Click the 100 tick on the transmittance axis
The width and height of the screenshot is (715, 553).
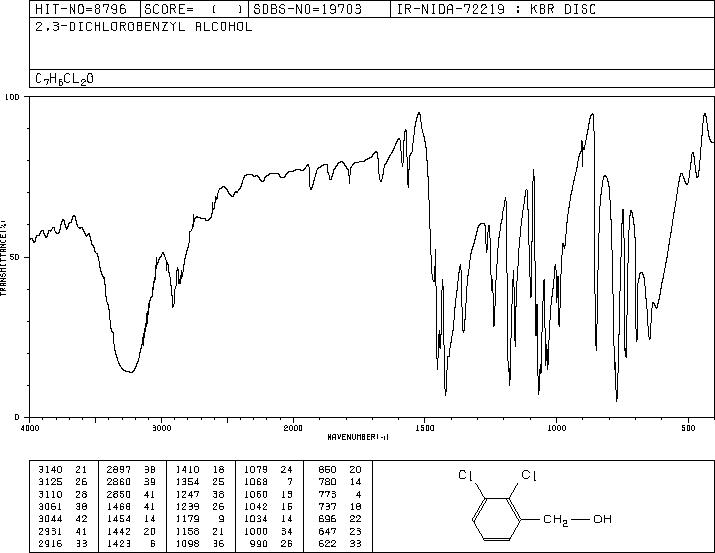(x=12, y=97)
